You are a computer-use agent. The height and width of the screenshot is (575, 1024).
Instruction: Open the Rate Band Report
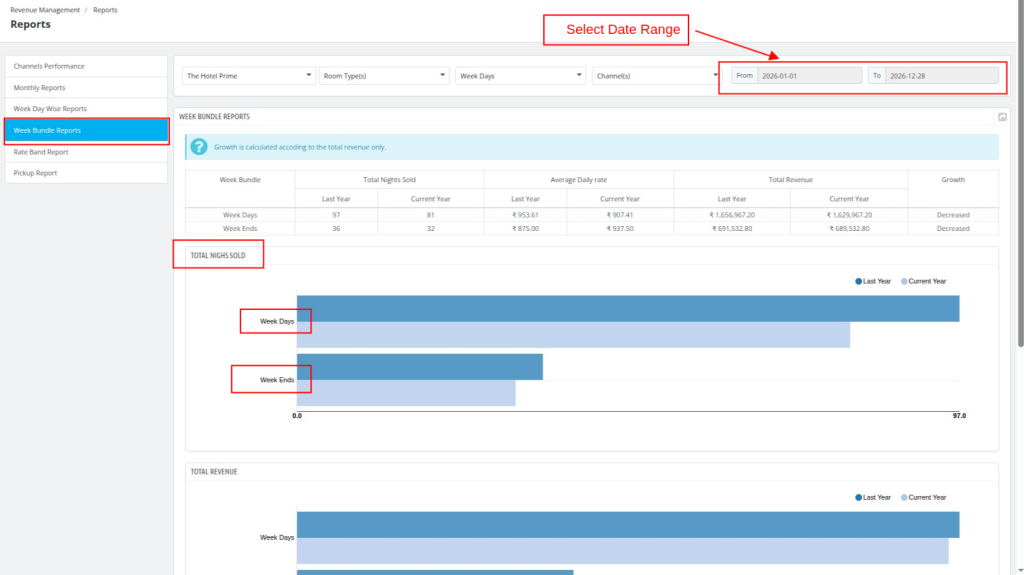pos(86,152)
